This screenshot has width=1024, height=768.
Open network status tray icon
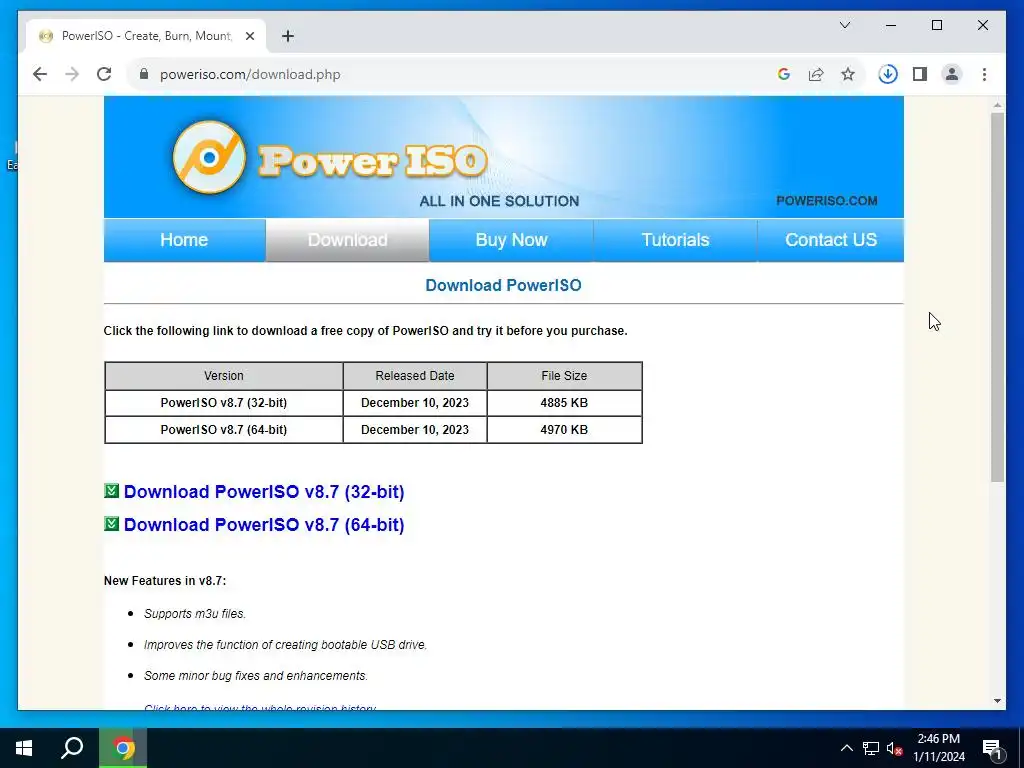[x=871, y=748]
